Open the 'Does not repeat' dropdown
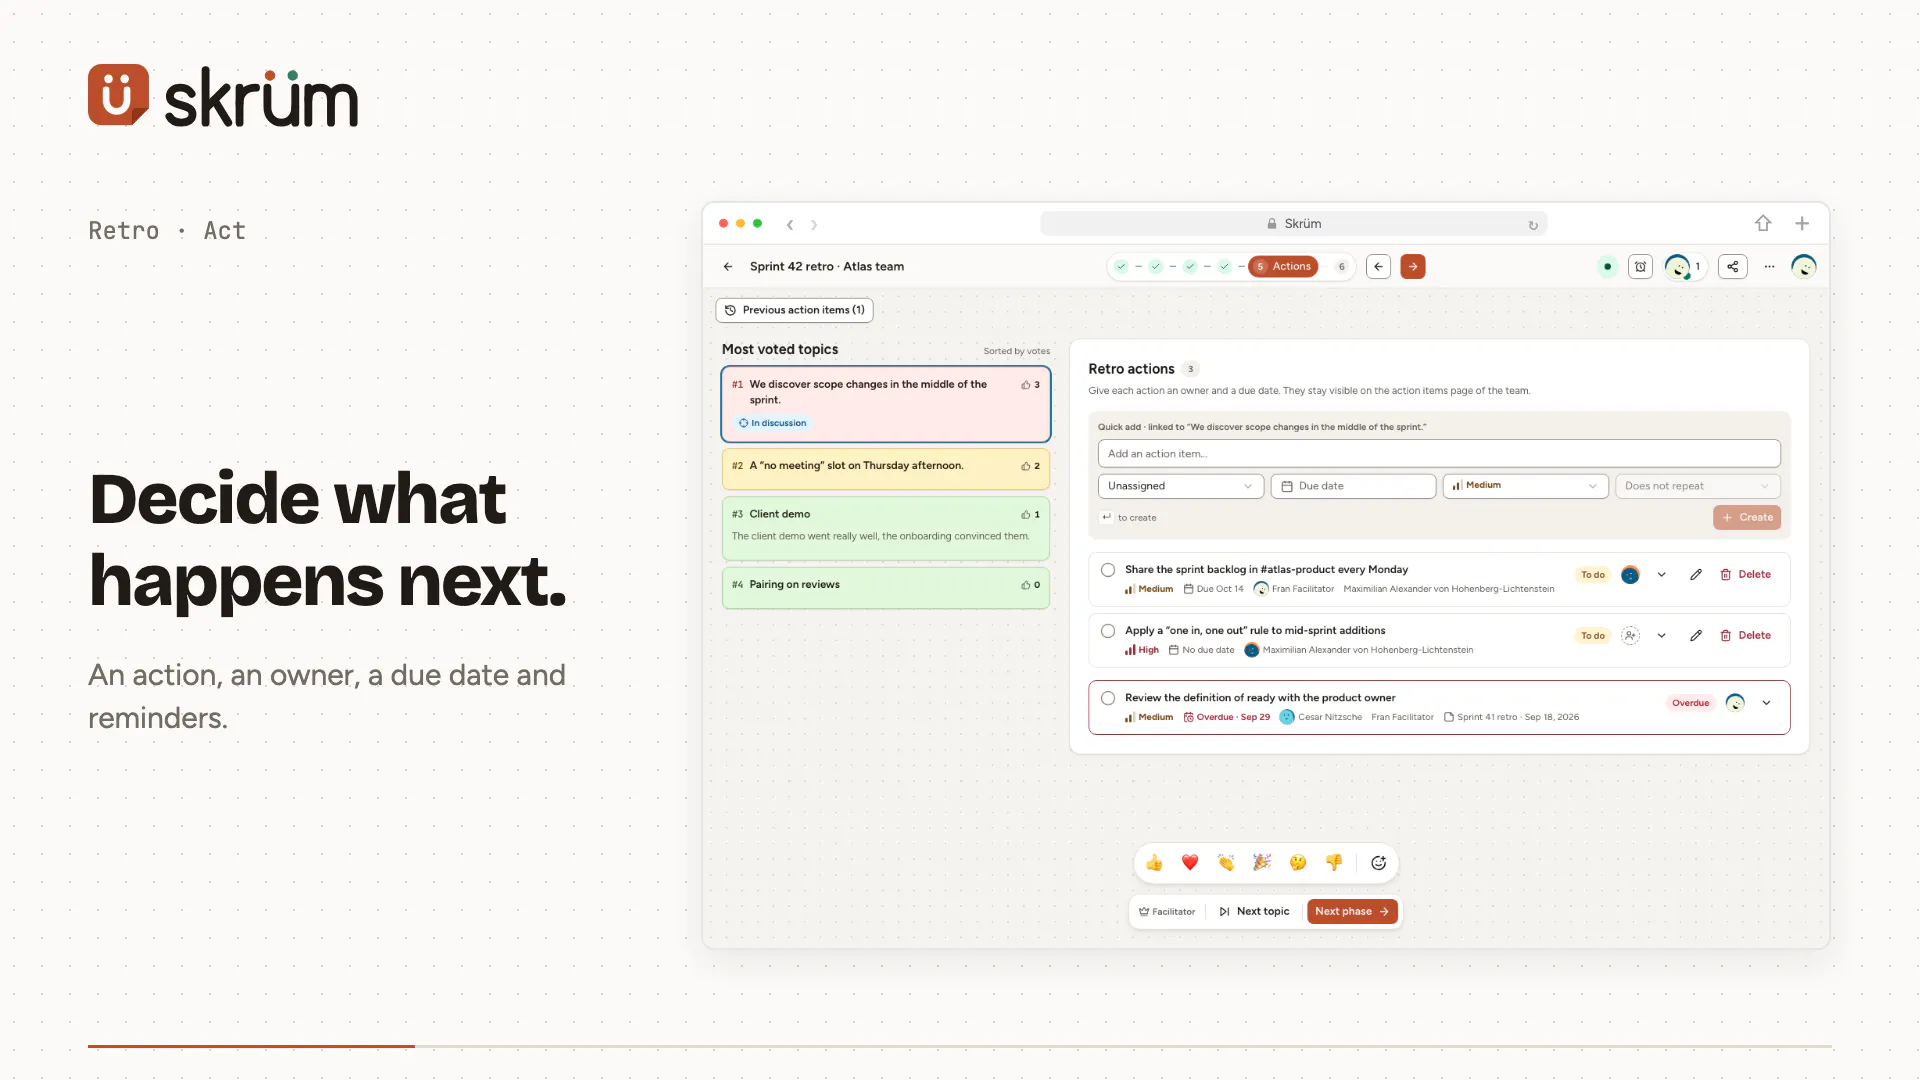 [x=1697, y=486]
